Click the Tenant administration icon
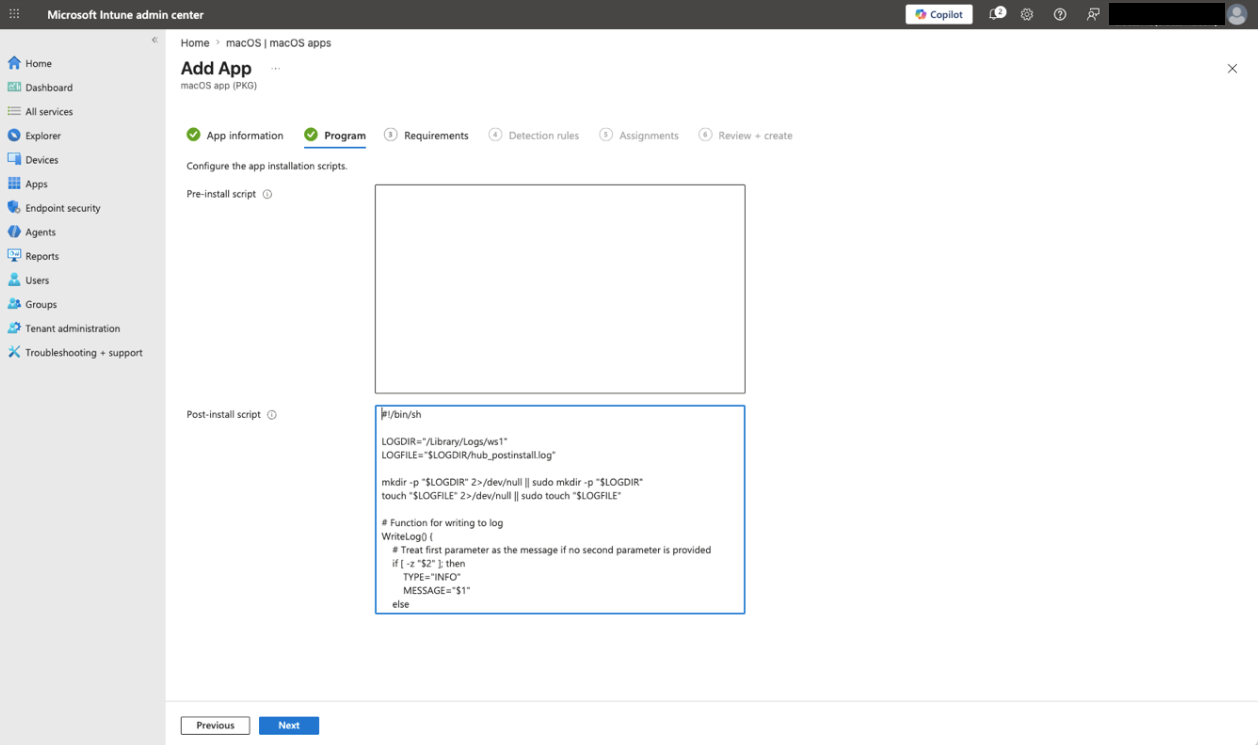 (x=14, y=328)
